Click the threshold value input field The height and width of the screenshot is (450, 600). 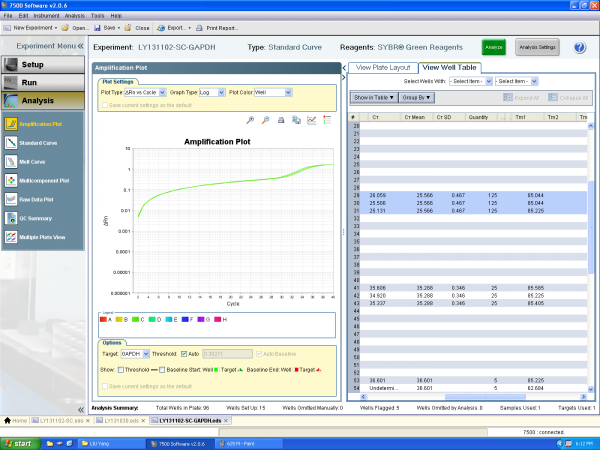[x=227, y=354]
